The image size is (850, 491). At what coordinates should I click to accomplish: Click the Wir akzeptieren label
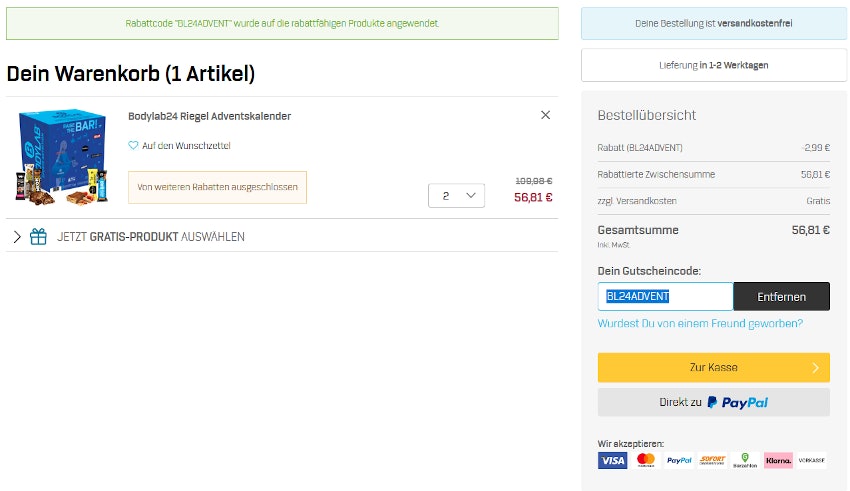point(630,443)
